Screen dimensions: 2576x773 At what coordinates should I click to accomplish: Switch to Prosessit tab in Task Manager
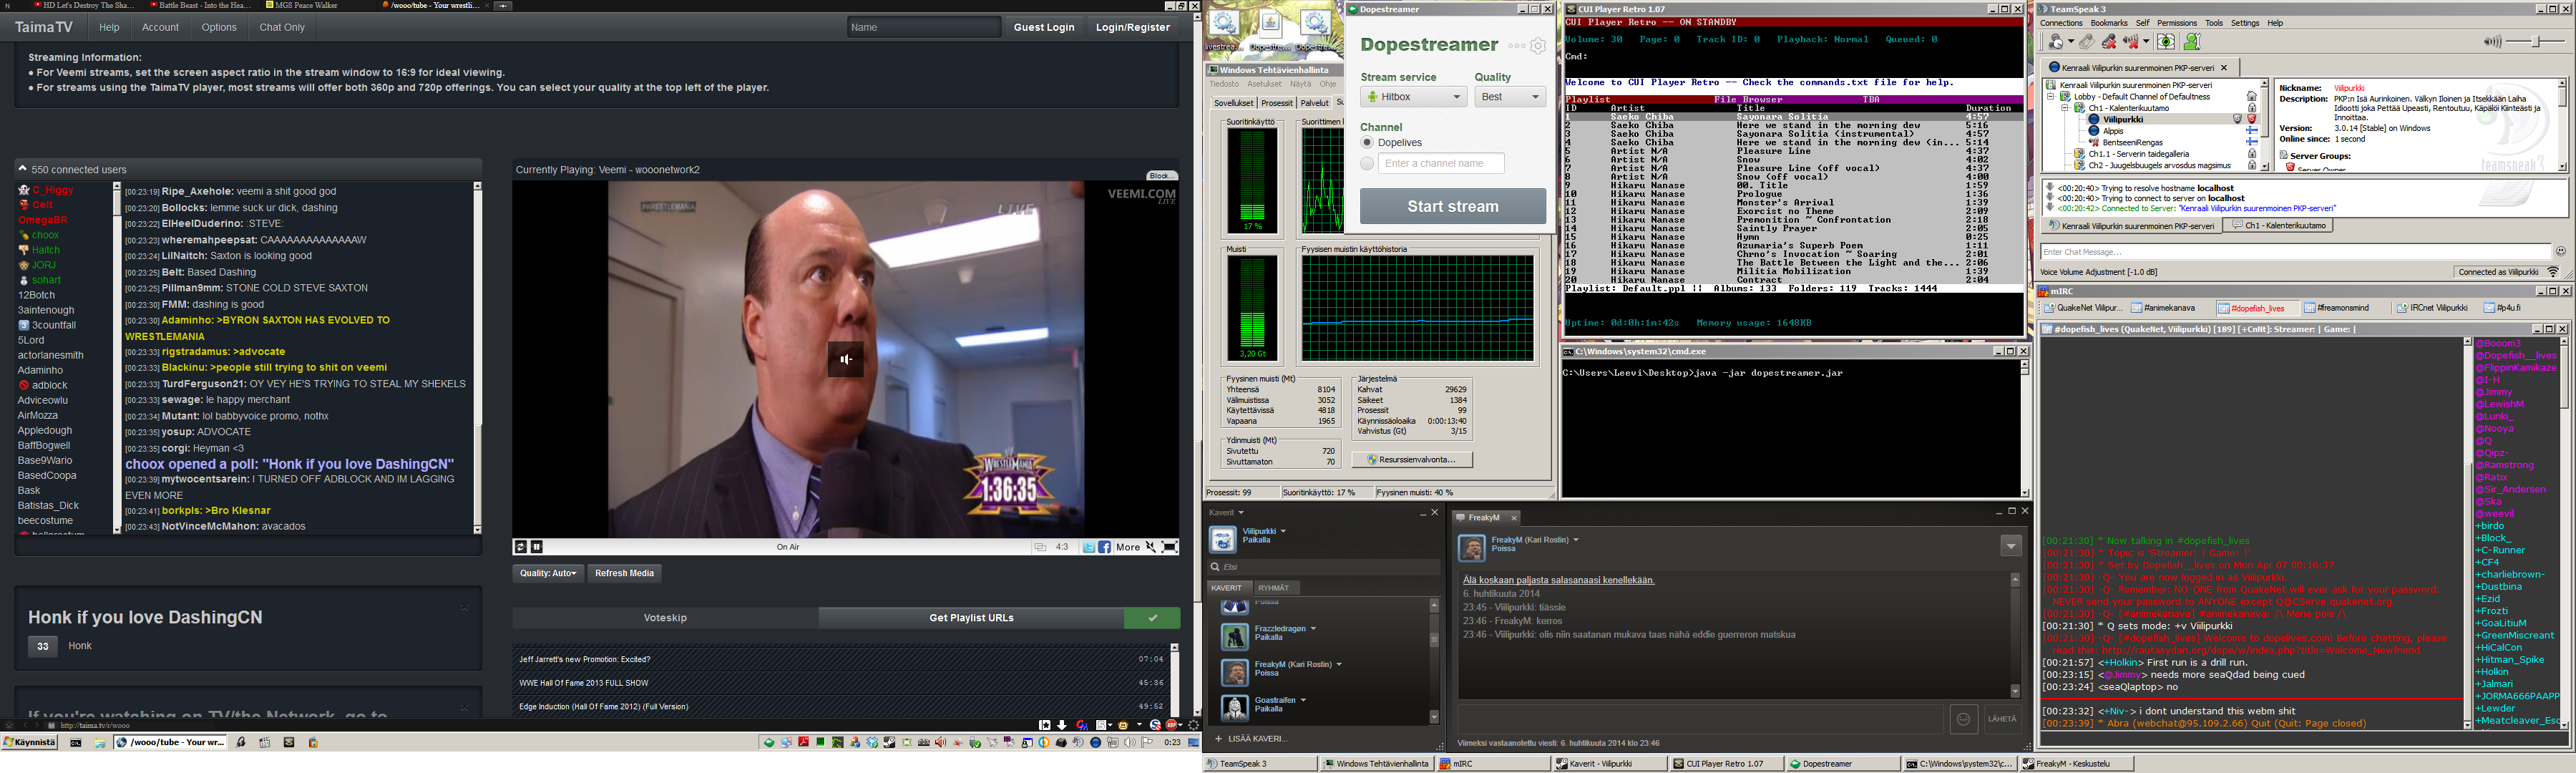pyautogui.click(x=1276, y=103)
